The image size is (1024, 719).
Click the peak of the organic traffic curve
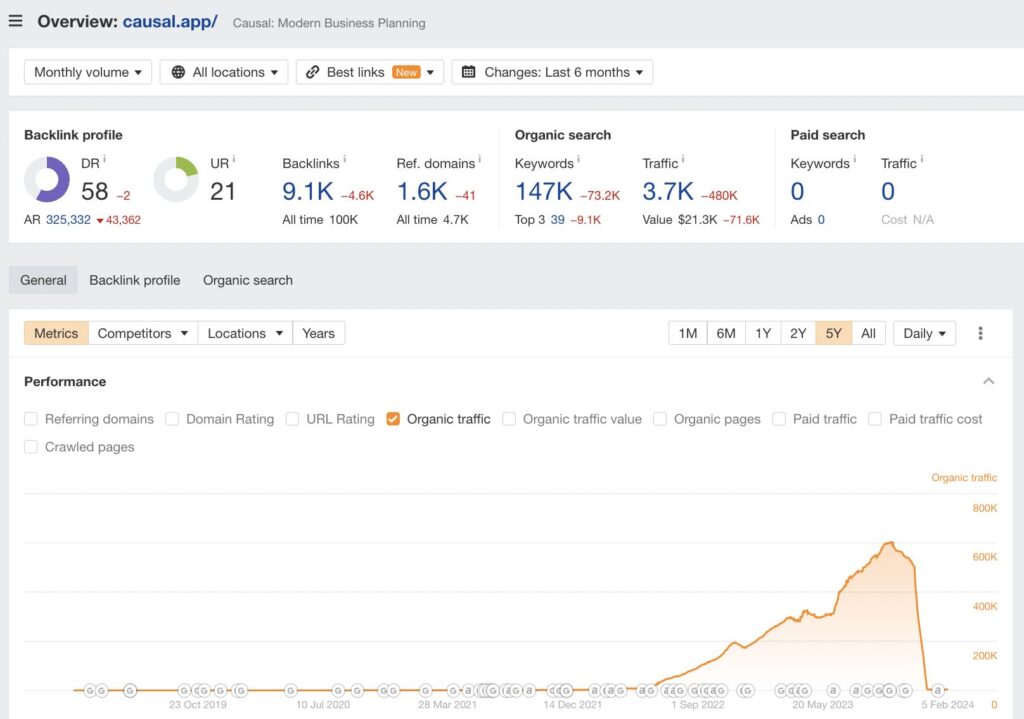click(889, 543)
